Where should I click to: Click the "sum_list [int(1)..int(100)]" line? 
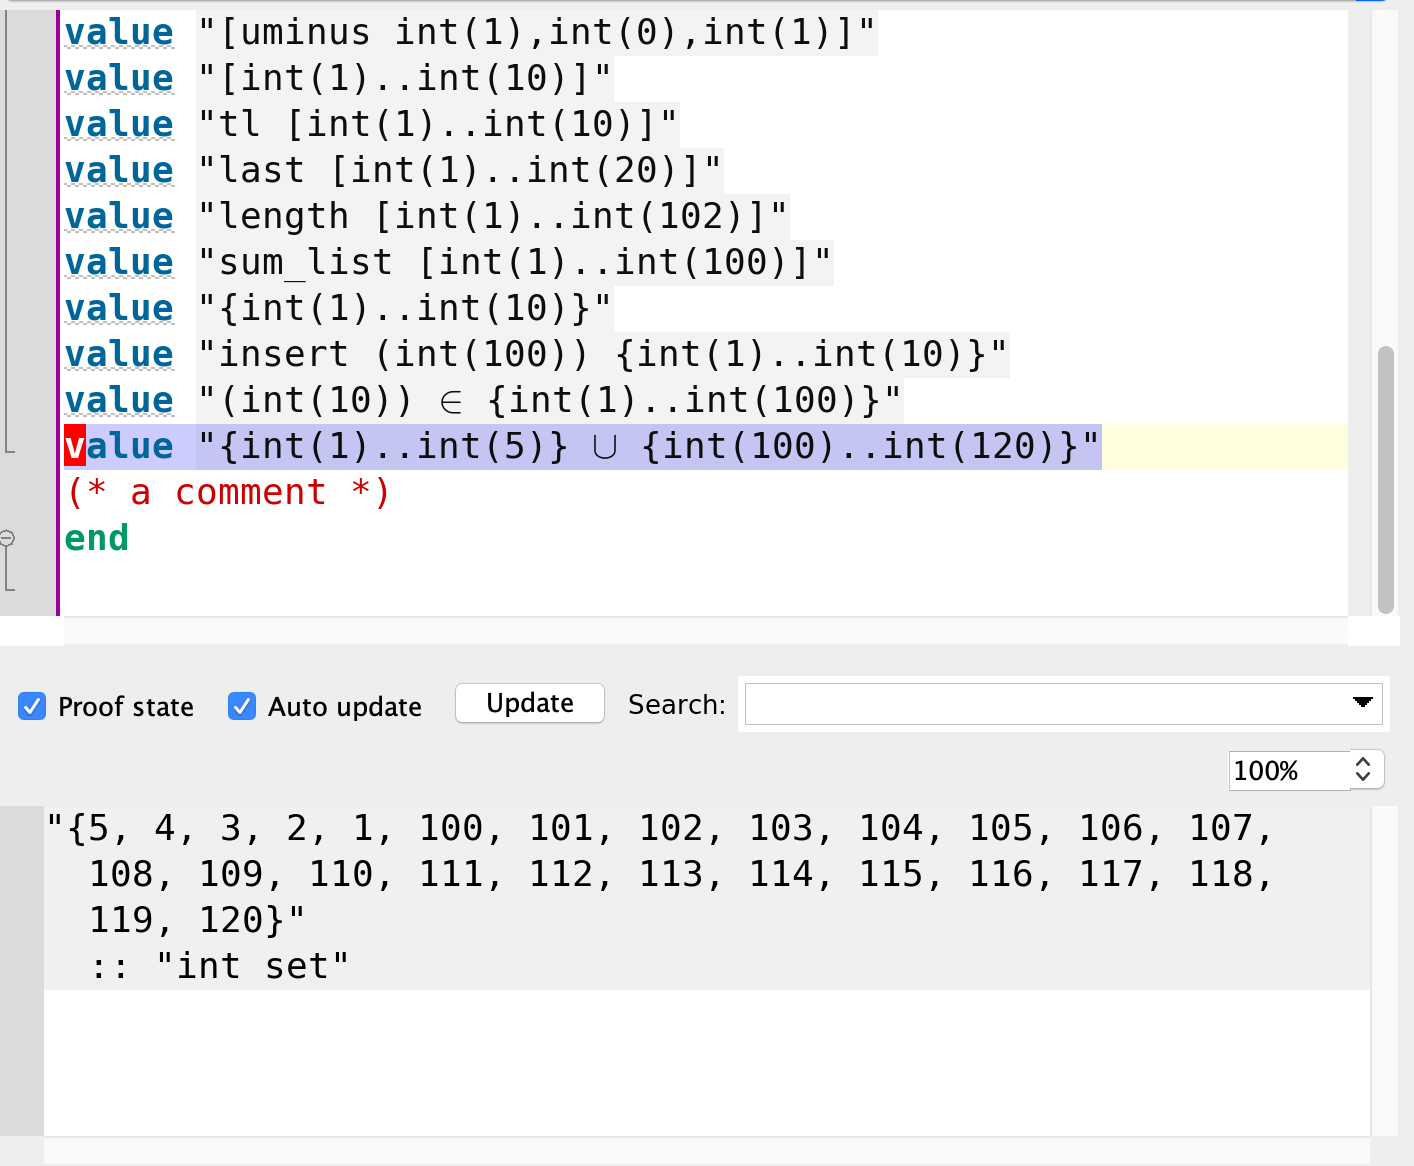pyautogui.click(x=448, y=263)
